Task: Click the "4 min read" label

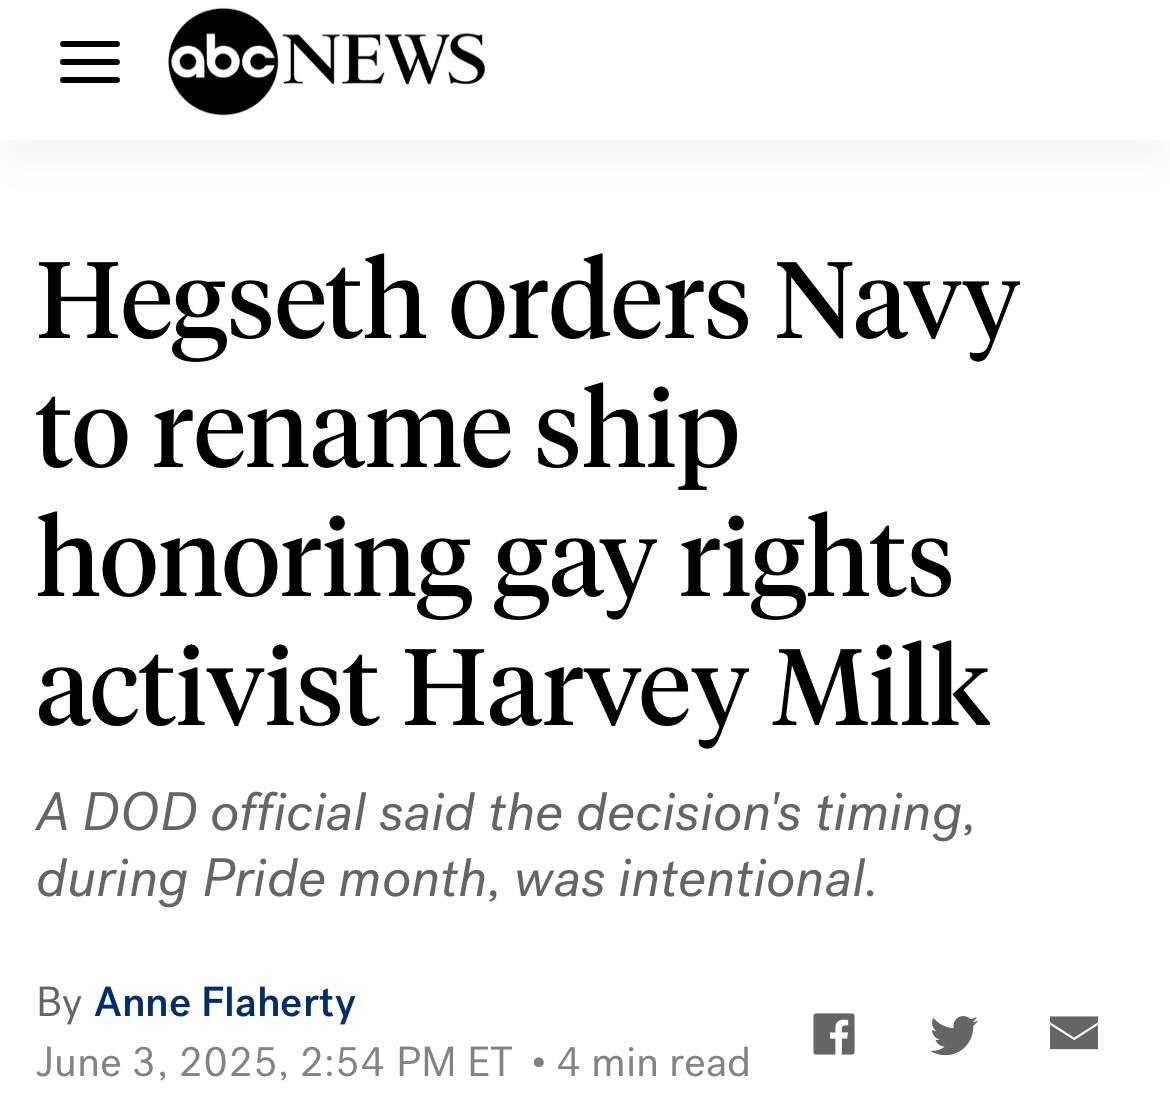Action: [x=652, y=1061]
